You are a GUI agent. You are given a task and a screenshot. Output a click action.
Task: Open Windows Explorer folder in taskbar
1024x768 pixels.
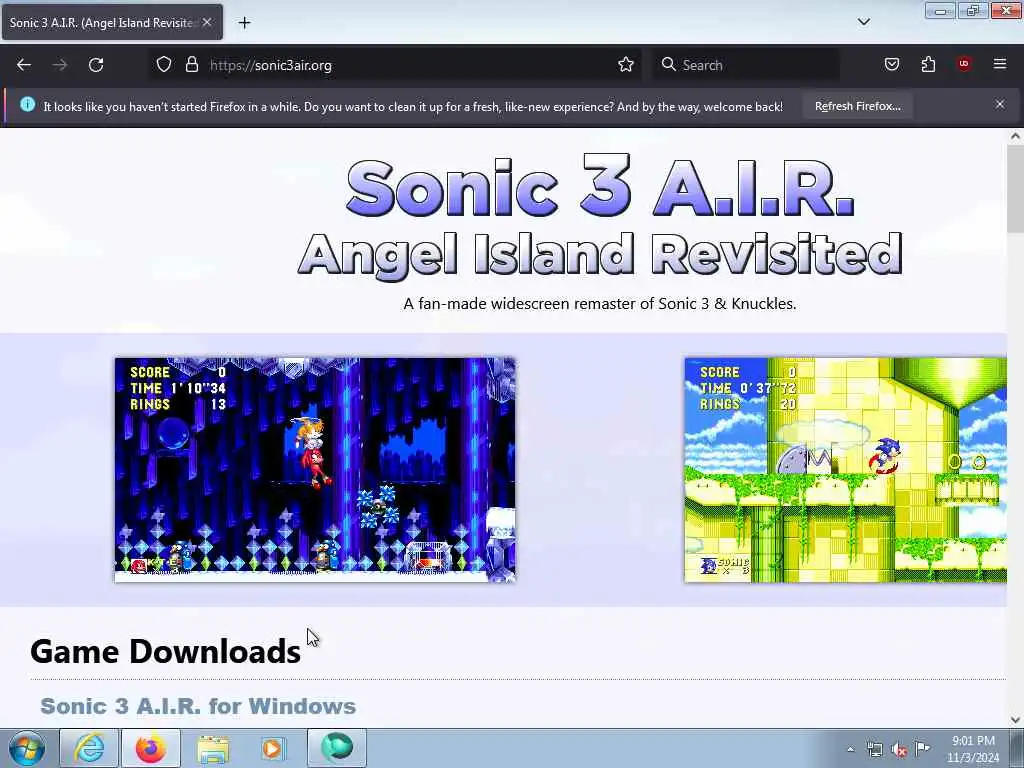tap(213, 748)
